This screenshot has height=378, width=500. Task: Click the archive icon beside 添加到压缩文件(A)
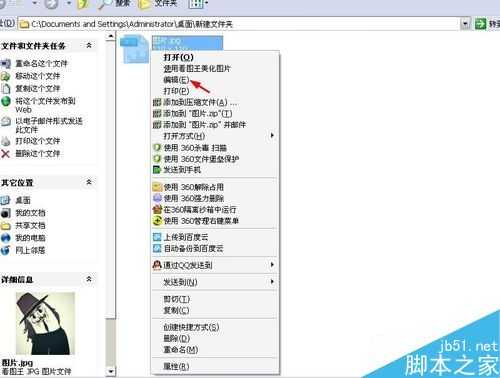[x=157, y=102]
